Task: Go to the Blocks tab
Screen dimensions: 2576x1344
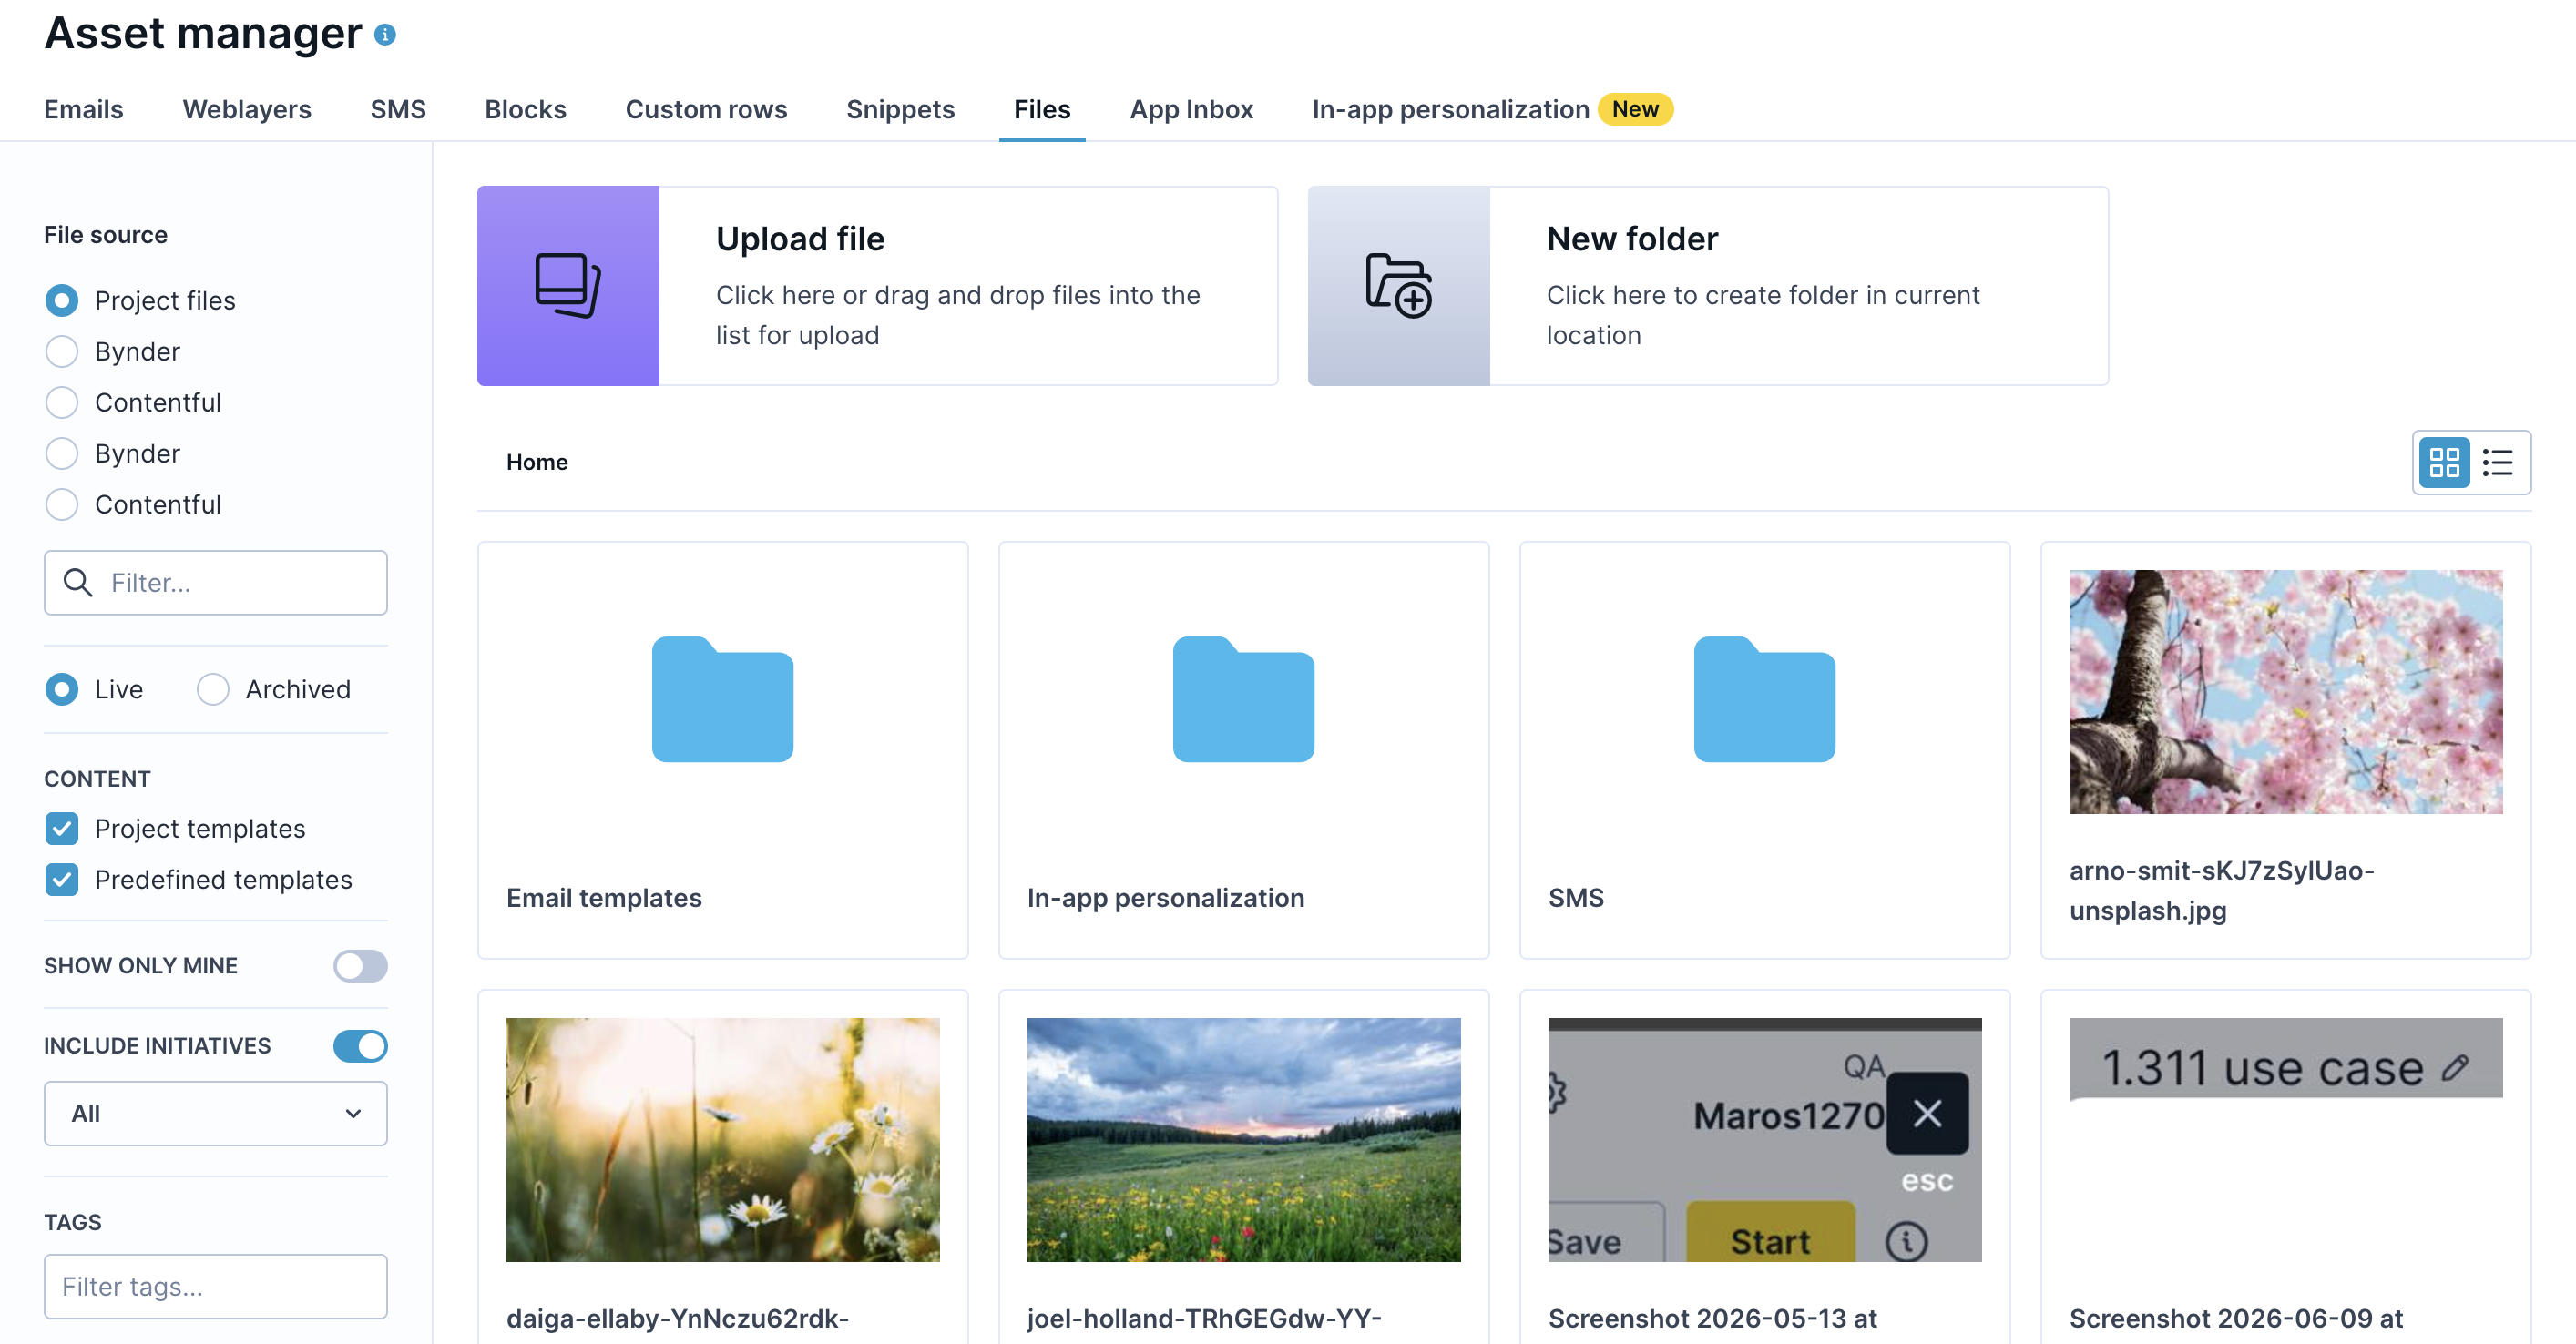Action: pos(526,109)
